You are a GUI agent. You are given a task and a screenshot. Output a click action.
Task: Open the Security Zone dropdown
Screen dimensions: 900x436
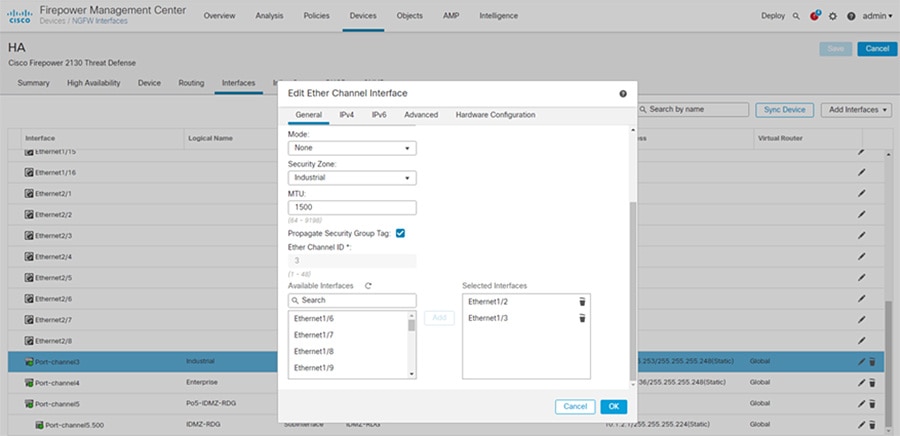coord(352,178)
